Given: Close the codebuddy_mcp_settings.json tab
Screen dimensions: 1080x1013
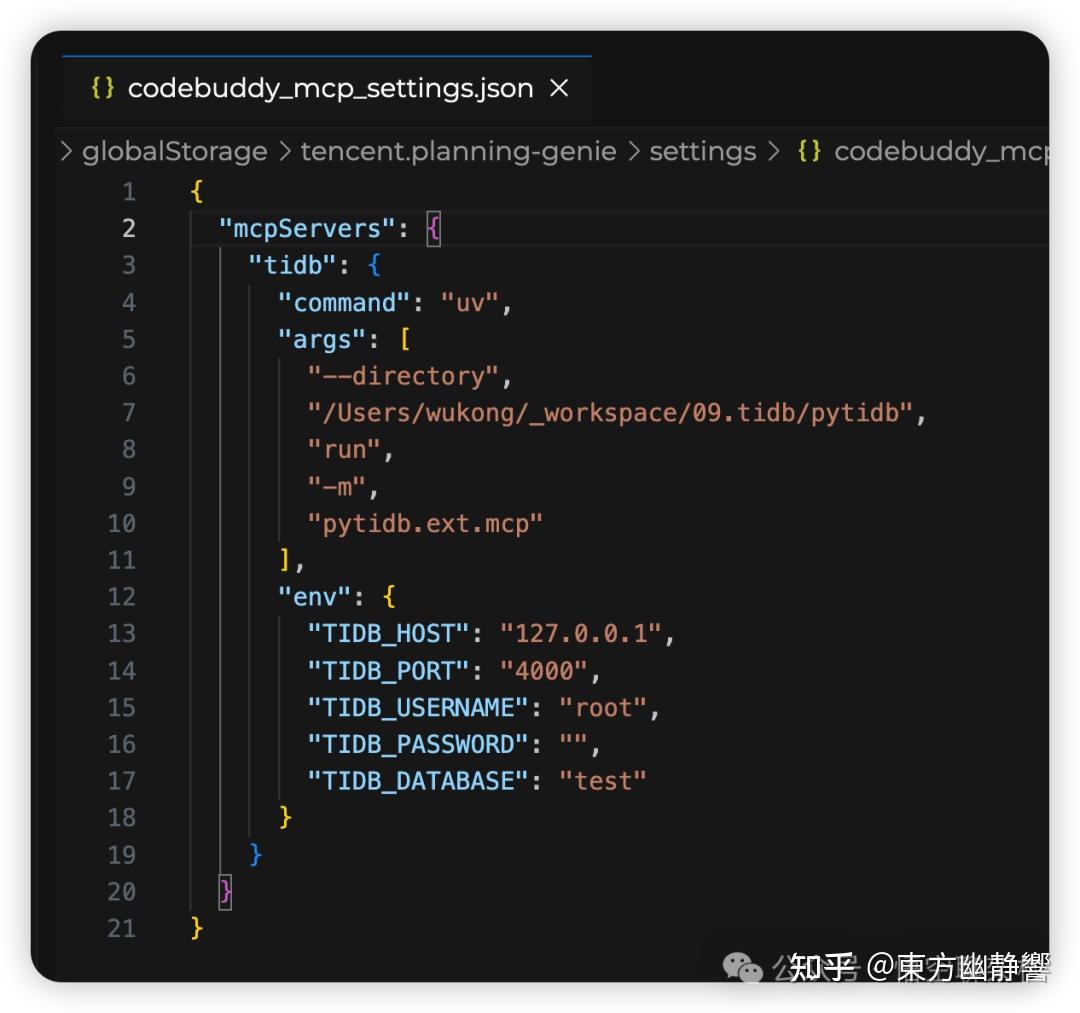Looking at the screenshot, I should click(x=559, y=88).
